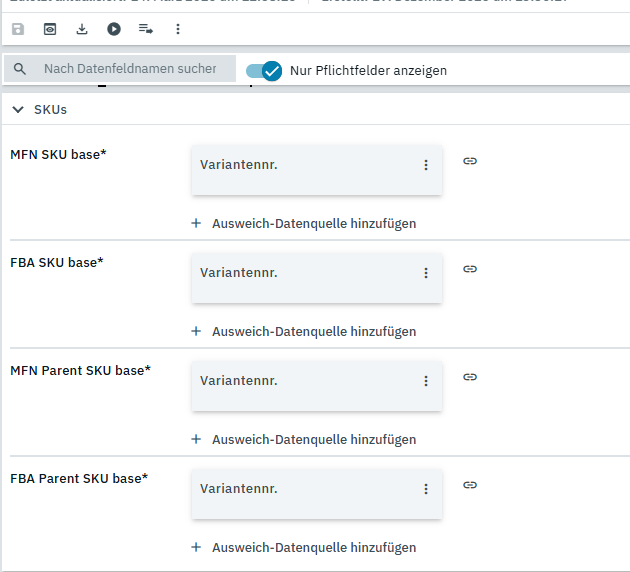Click the 'Nach Datenfeldnamen suchen' search field
This screenshot has width=630, height=572.
coord(130,69)
